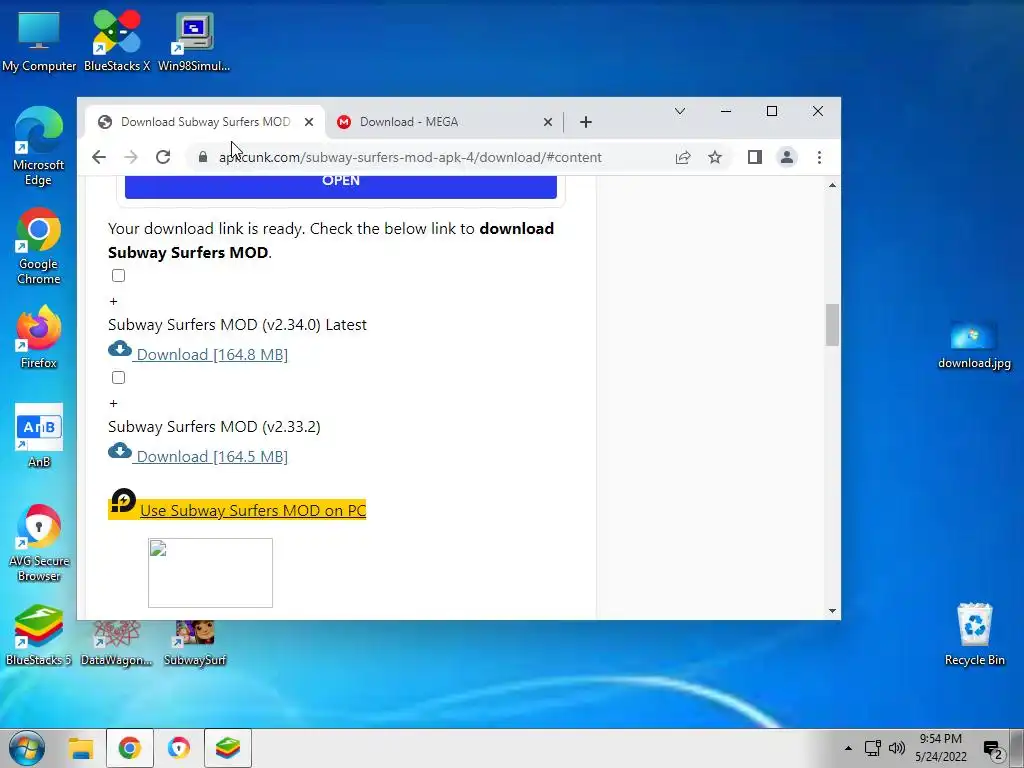Select the BlueStacks 5 desktop shortcut
Image resolution: width=1024 pixels, height=768 pixels.
pyautogui.click(x=39, y=635)
